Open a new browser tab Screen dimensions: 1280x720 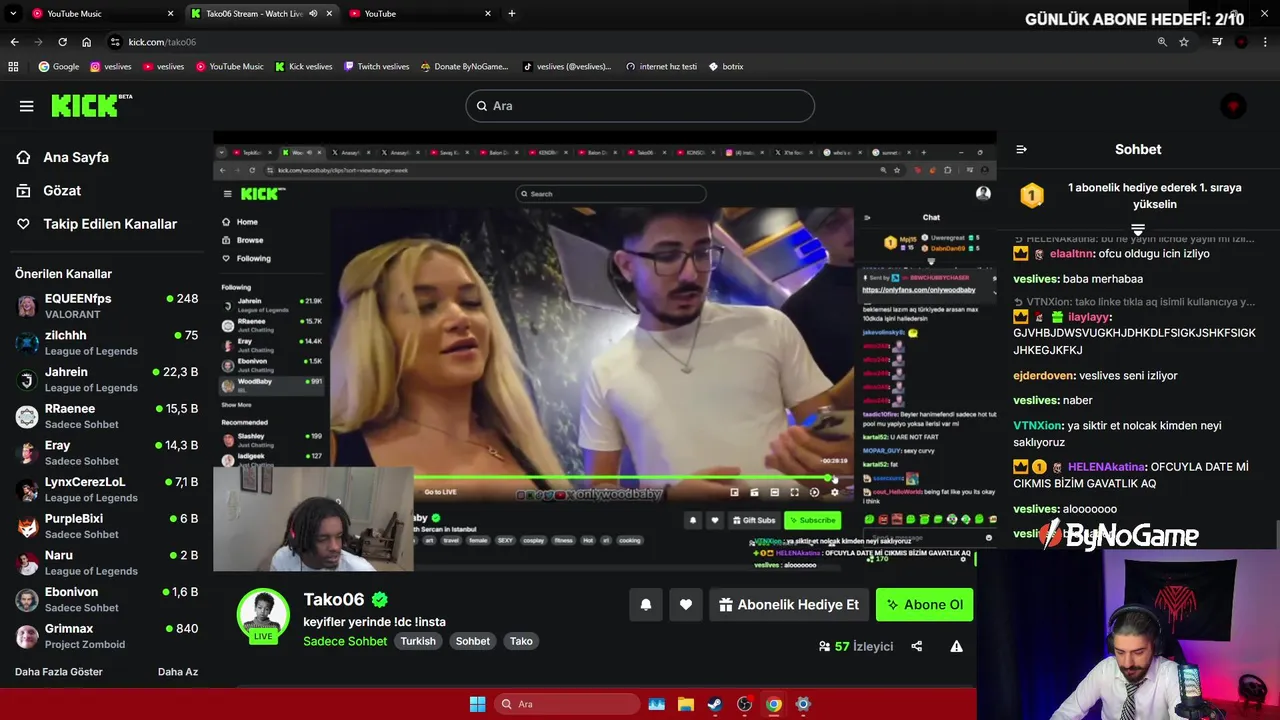point(512,13)
